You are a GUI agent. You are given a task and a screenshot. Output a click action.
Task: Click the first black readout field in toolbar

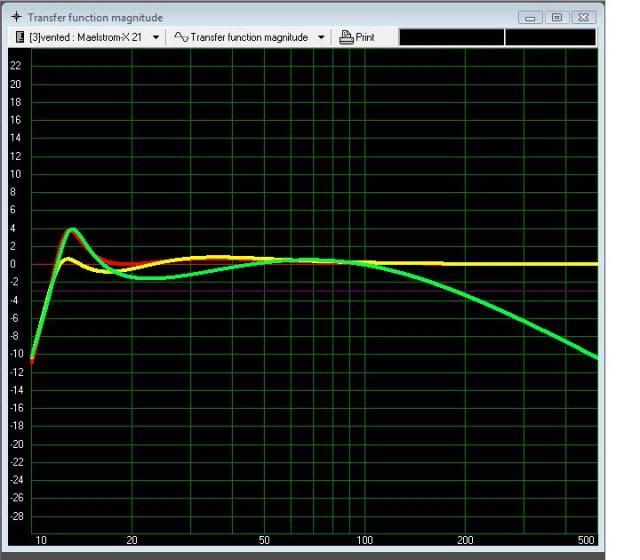[451, 37]
